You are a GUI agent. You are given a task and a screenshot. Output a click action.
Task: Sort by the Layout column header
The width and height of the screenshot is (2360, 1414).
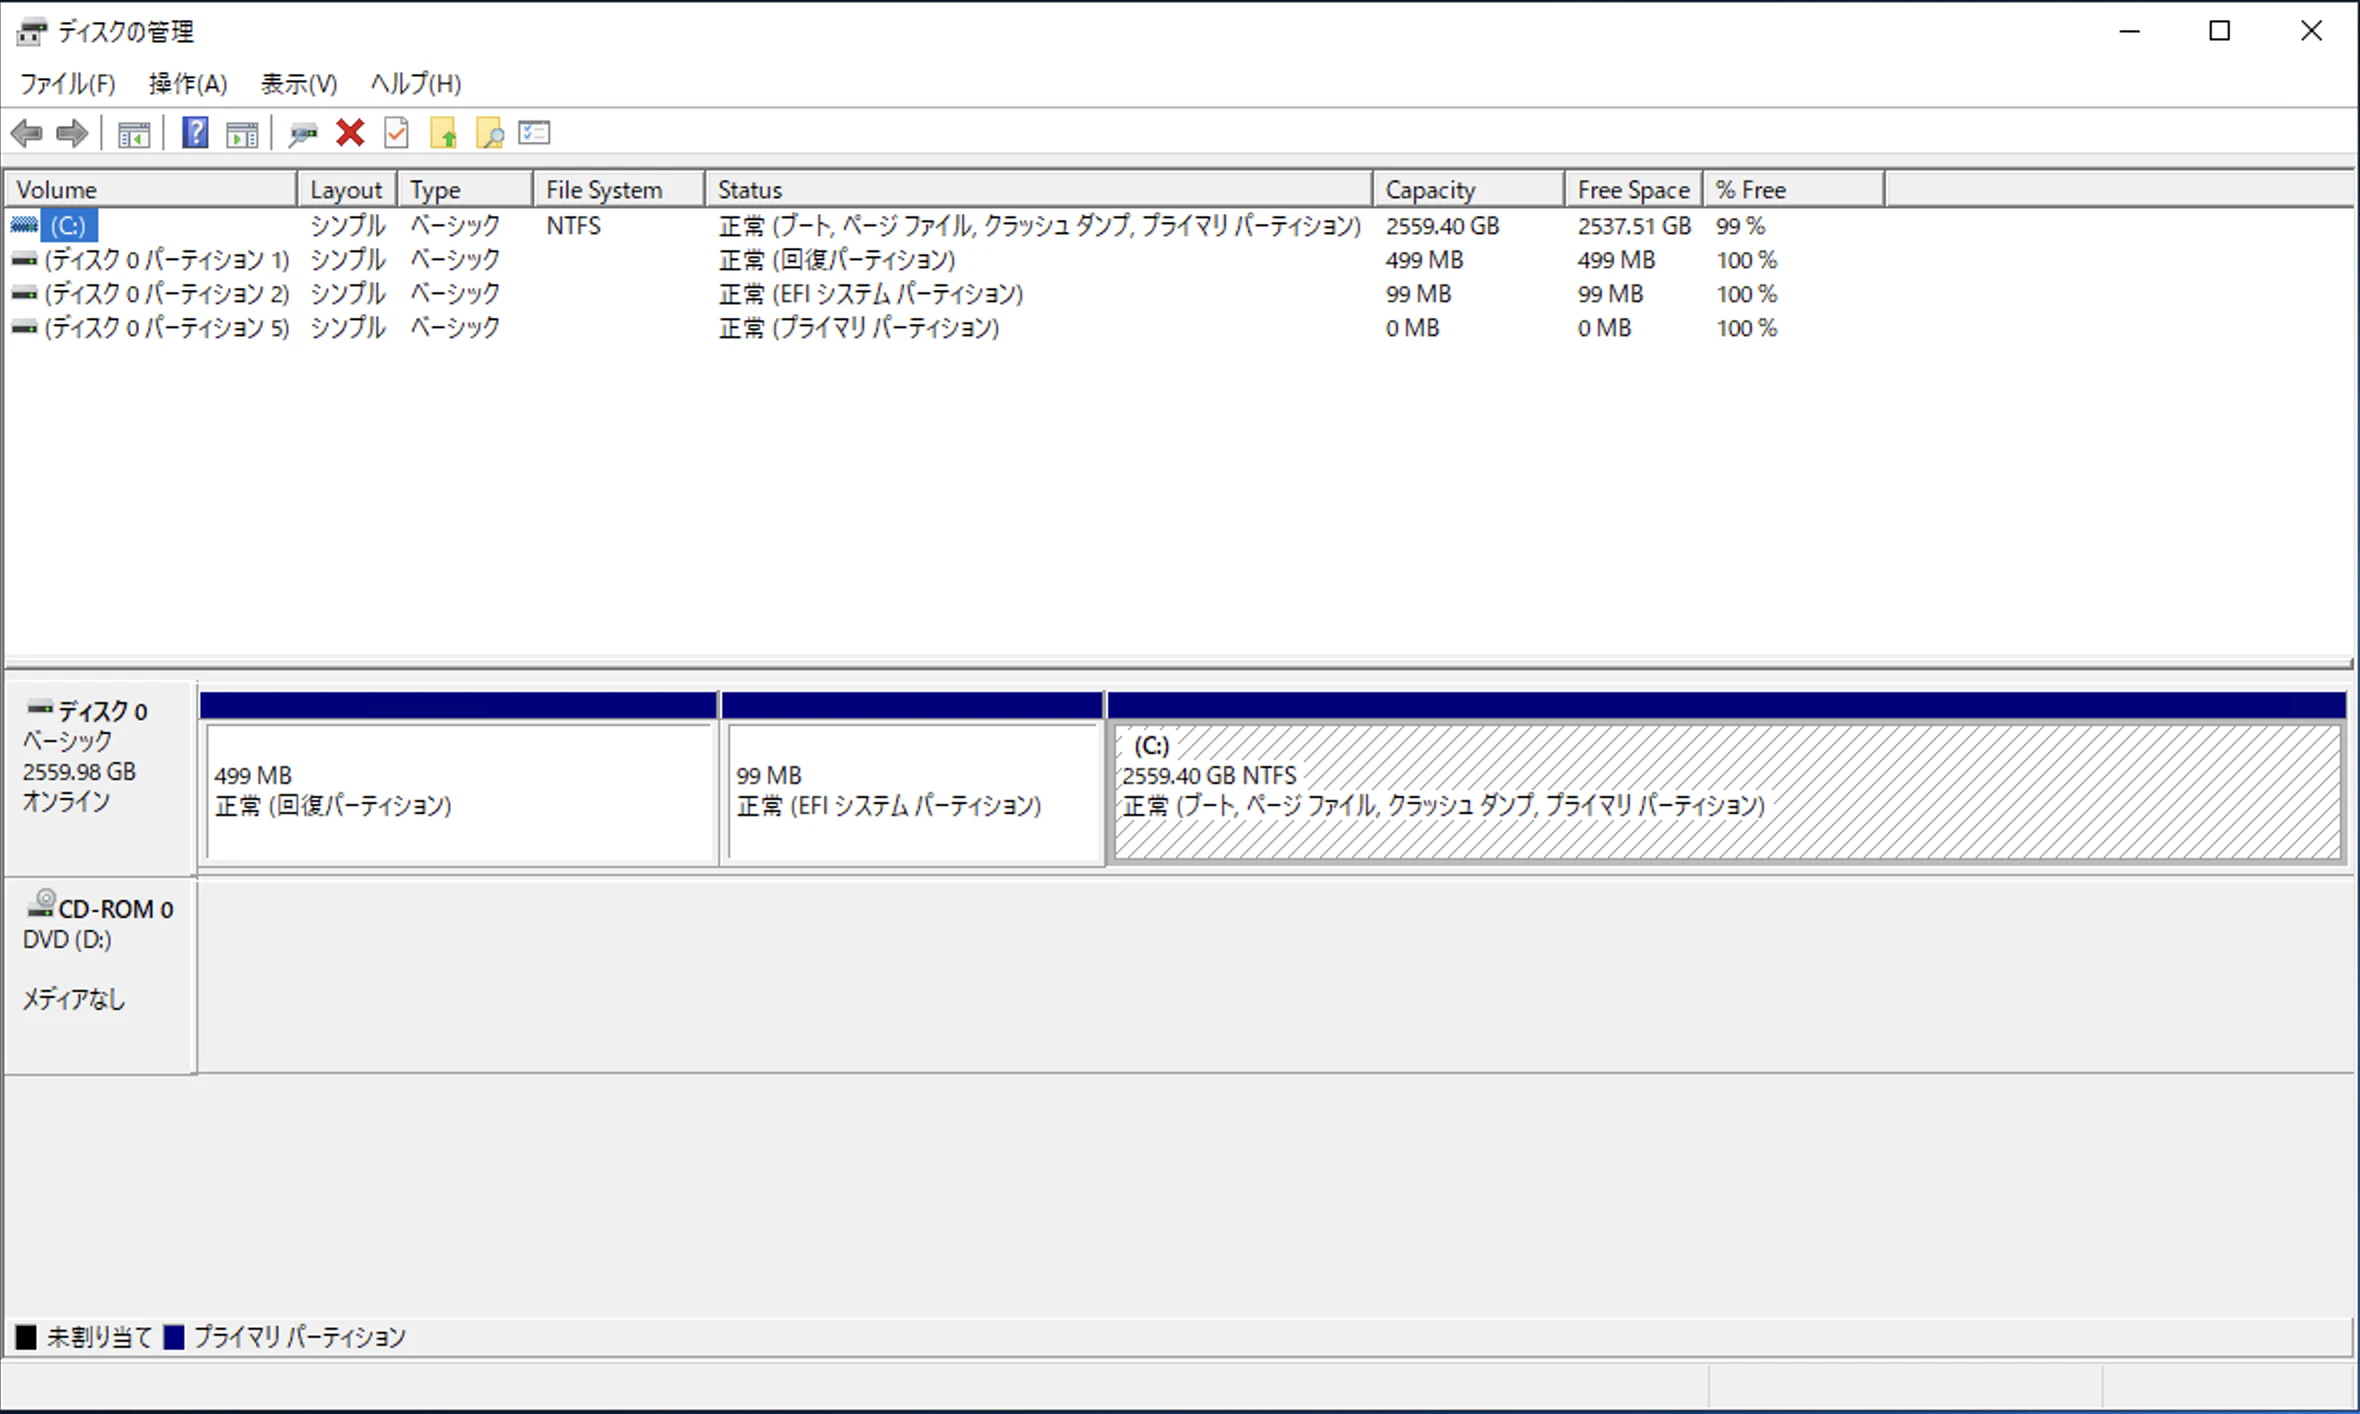(x=348, y=190)
